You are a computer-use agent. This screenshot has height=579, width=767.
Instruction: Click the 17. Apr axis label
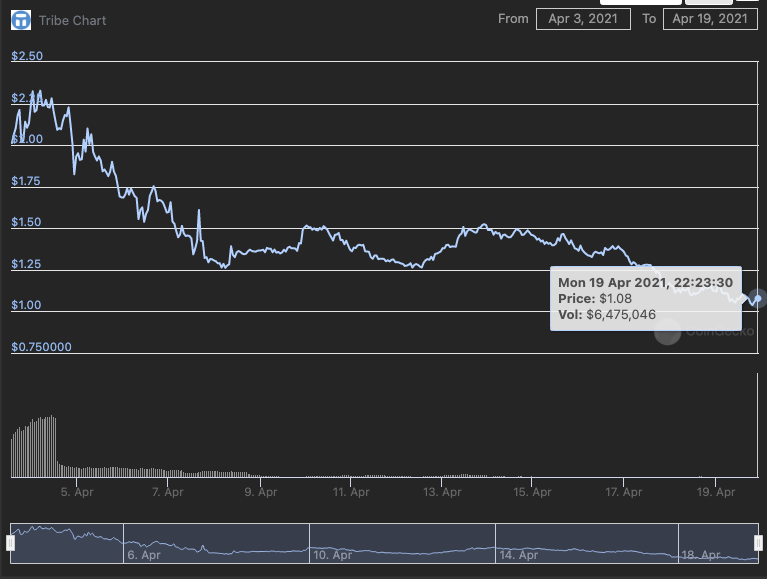(623, 492)
